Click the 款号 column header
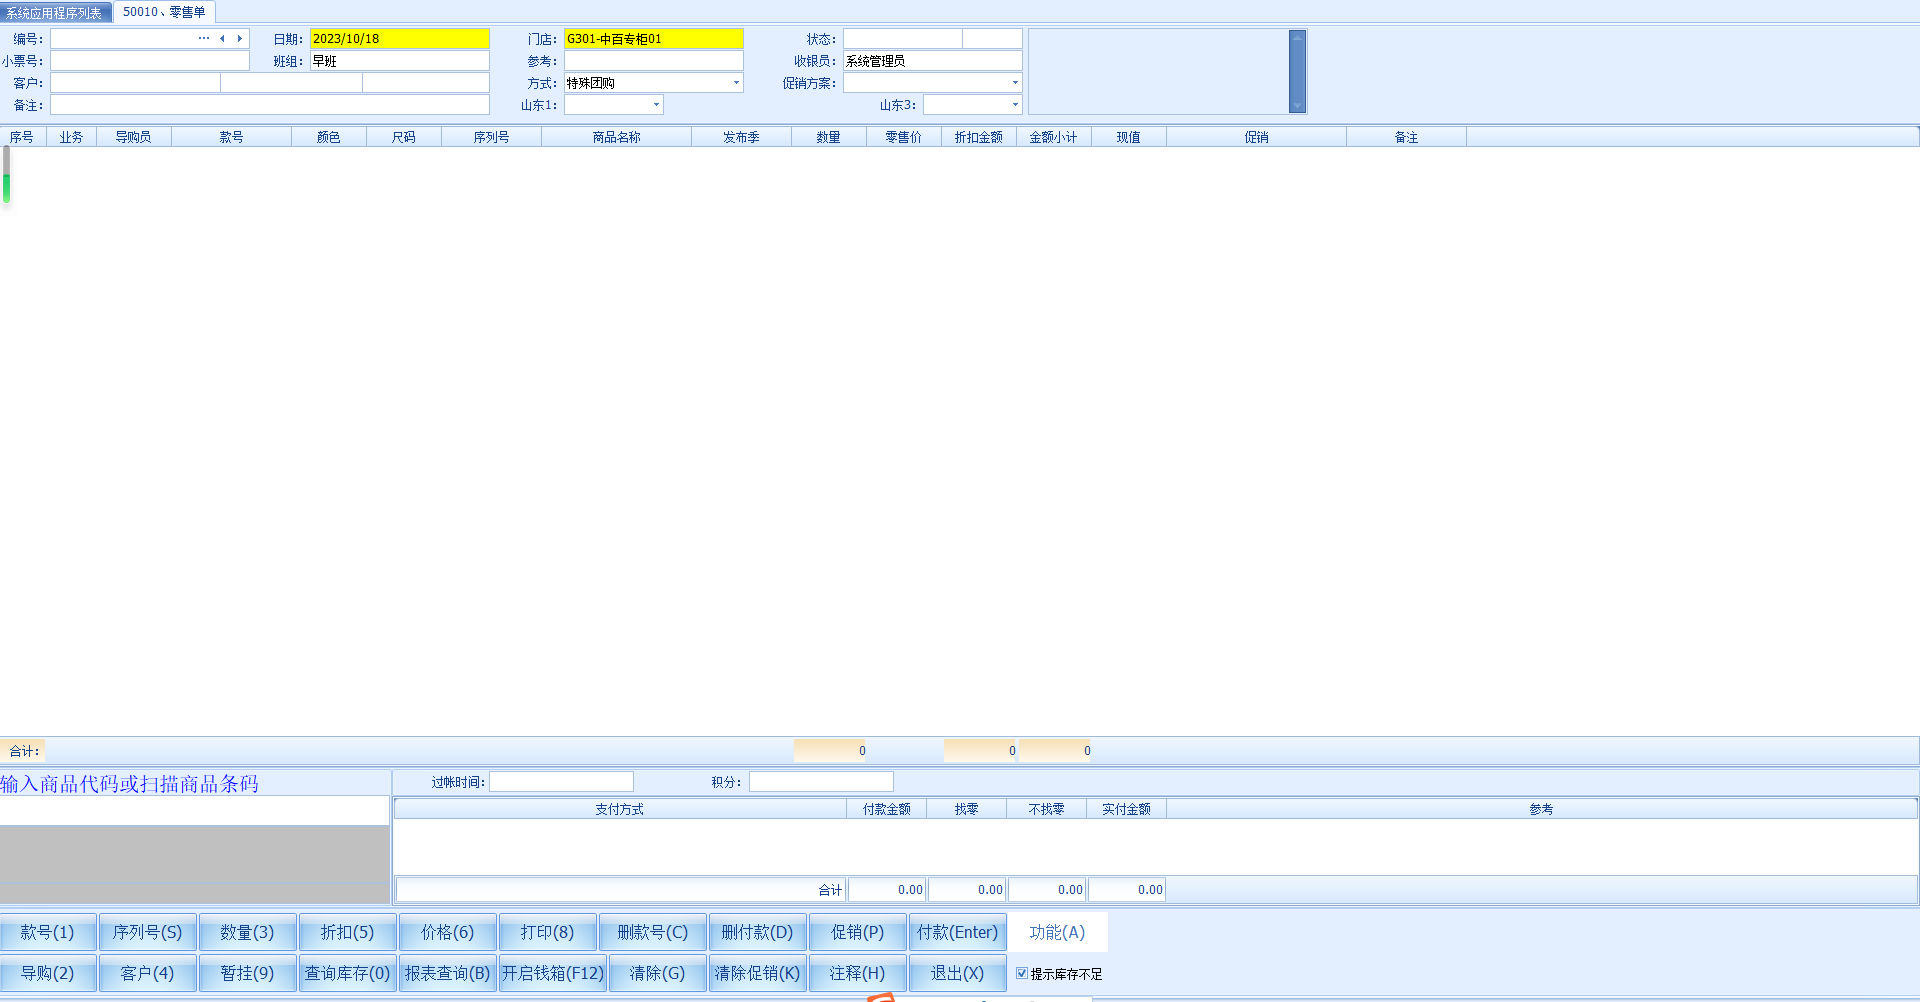This screenshot has height=1002, width=1920. pos(232,137)
